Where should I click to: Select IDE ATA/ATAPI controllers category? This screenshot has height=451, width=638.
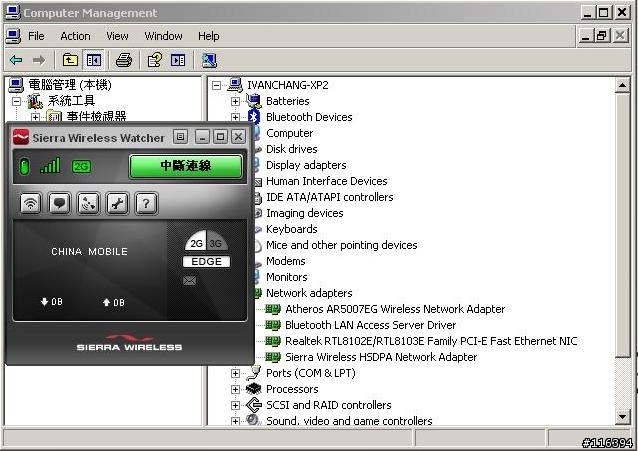[x=330, y=197]
